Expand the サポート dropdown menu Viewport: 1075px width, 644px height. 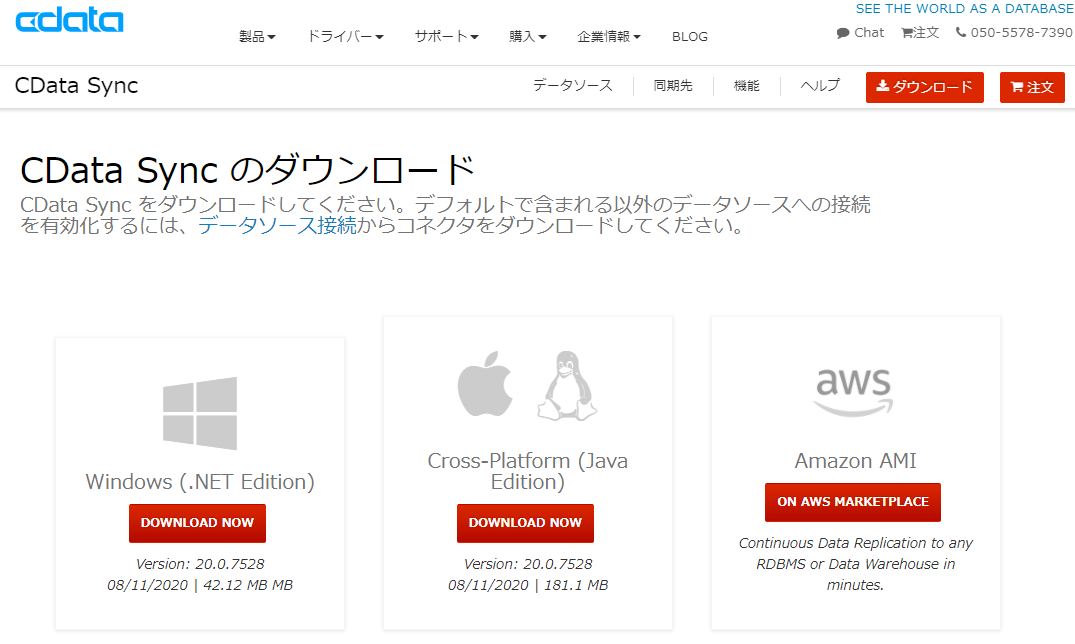pyautogui.click(x=446, y=36)
